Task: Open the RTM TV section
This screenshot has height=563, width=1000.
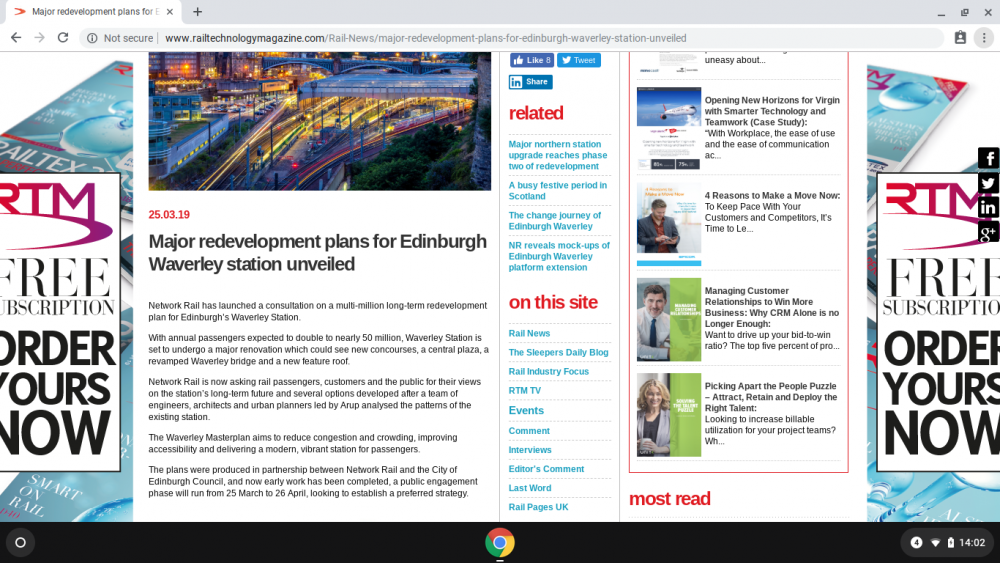Action: [524, 390]
